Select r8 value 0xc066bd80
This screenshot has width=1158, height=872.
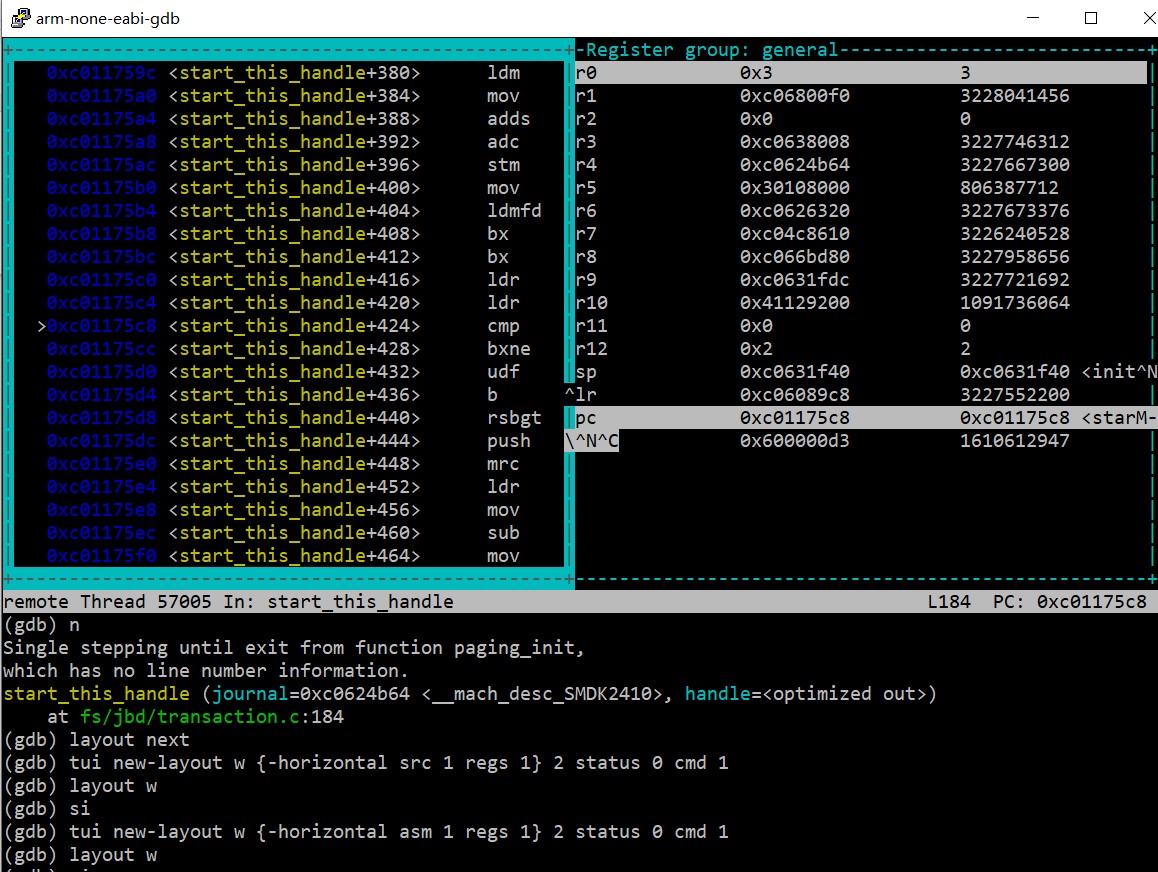point(795,256)
